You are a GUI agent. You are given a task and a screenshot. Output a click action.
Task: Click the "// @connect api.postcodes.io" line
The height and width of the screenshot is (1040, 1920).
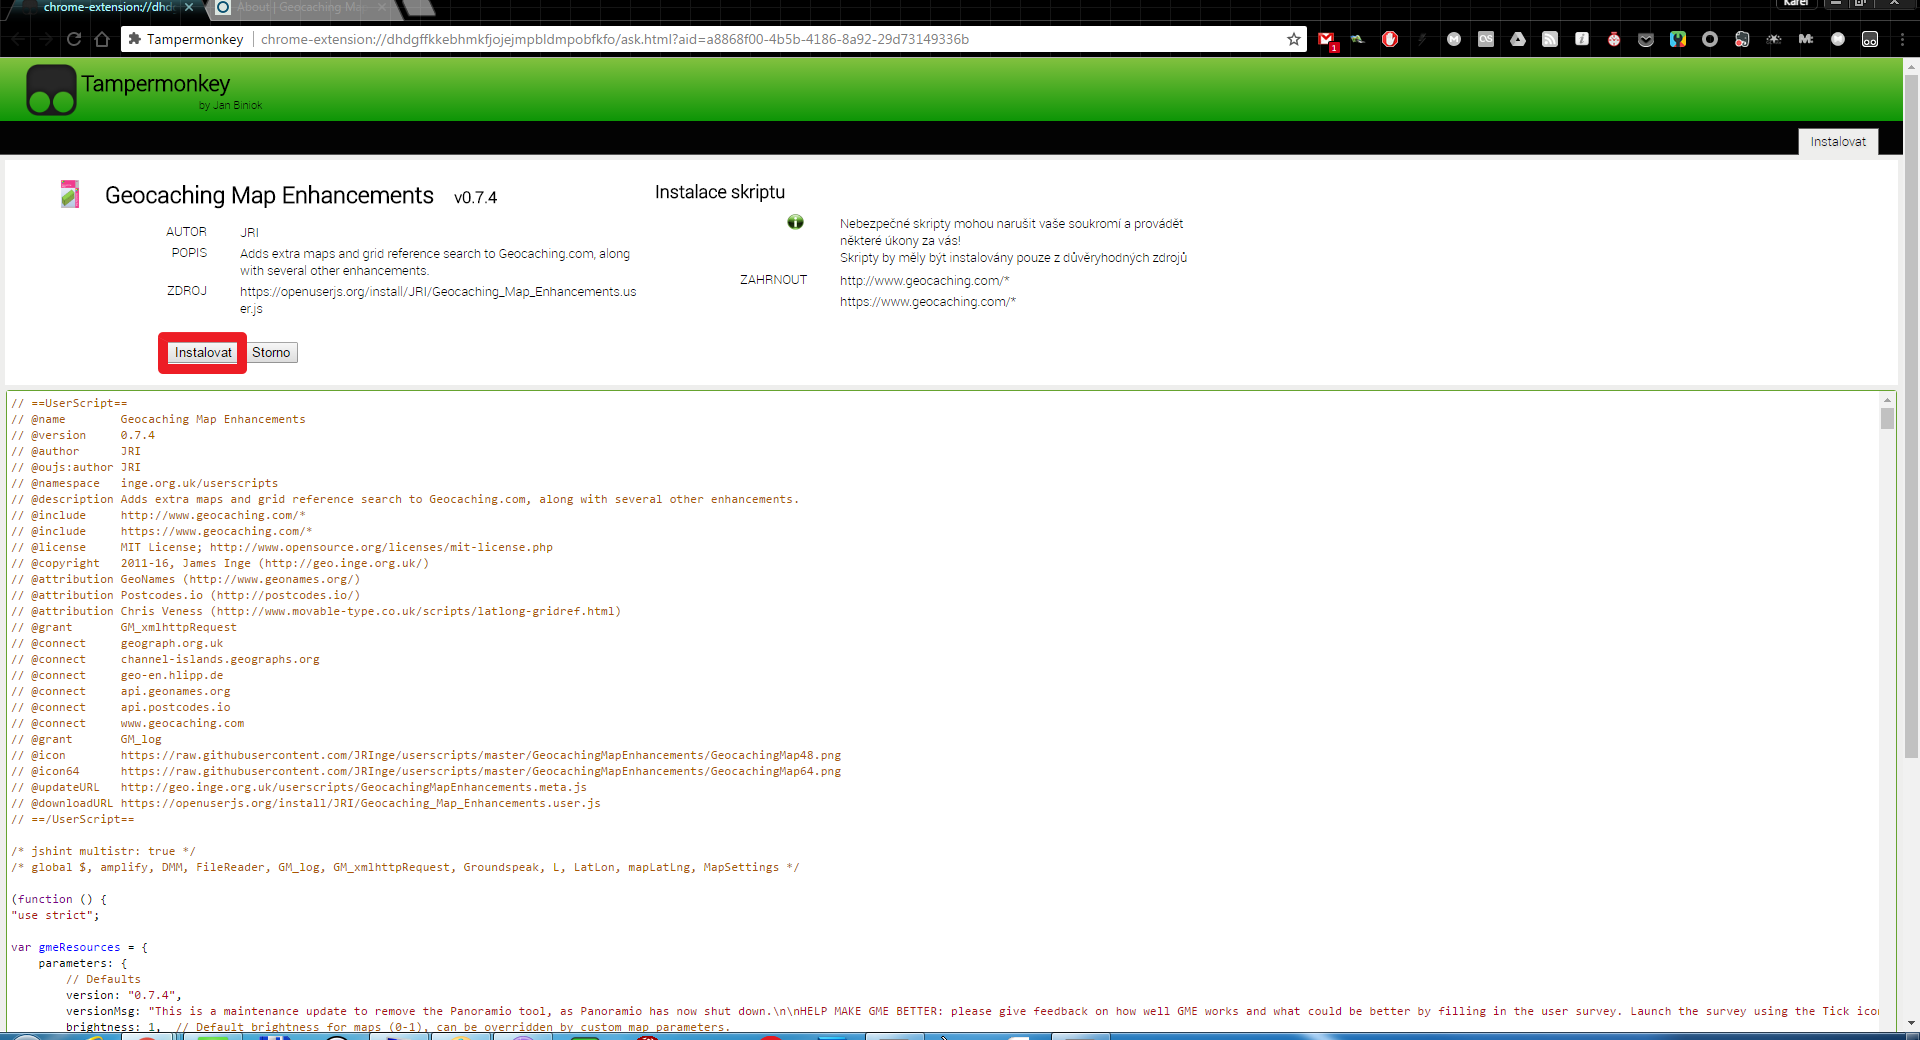121,707
